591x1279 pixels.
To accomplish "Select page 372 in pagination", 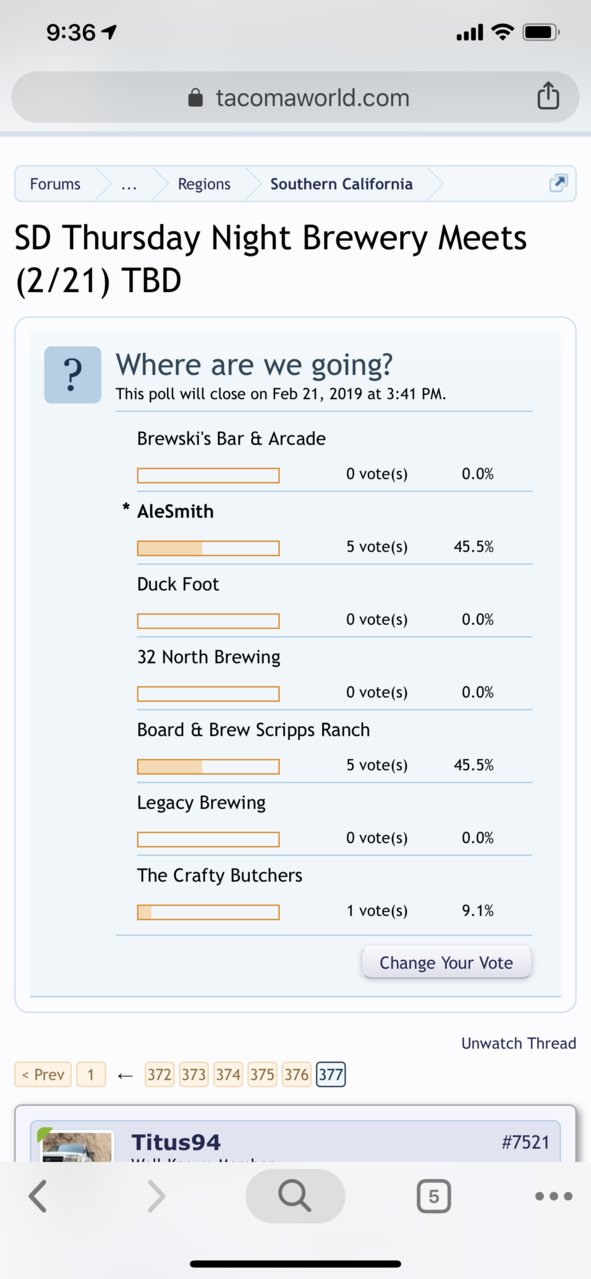I will [159, 1075].
